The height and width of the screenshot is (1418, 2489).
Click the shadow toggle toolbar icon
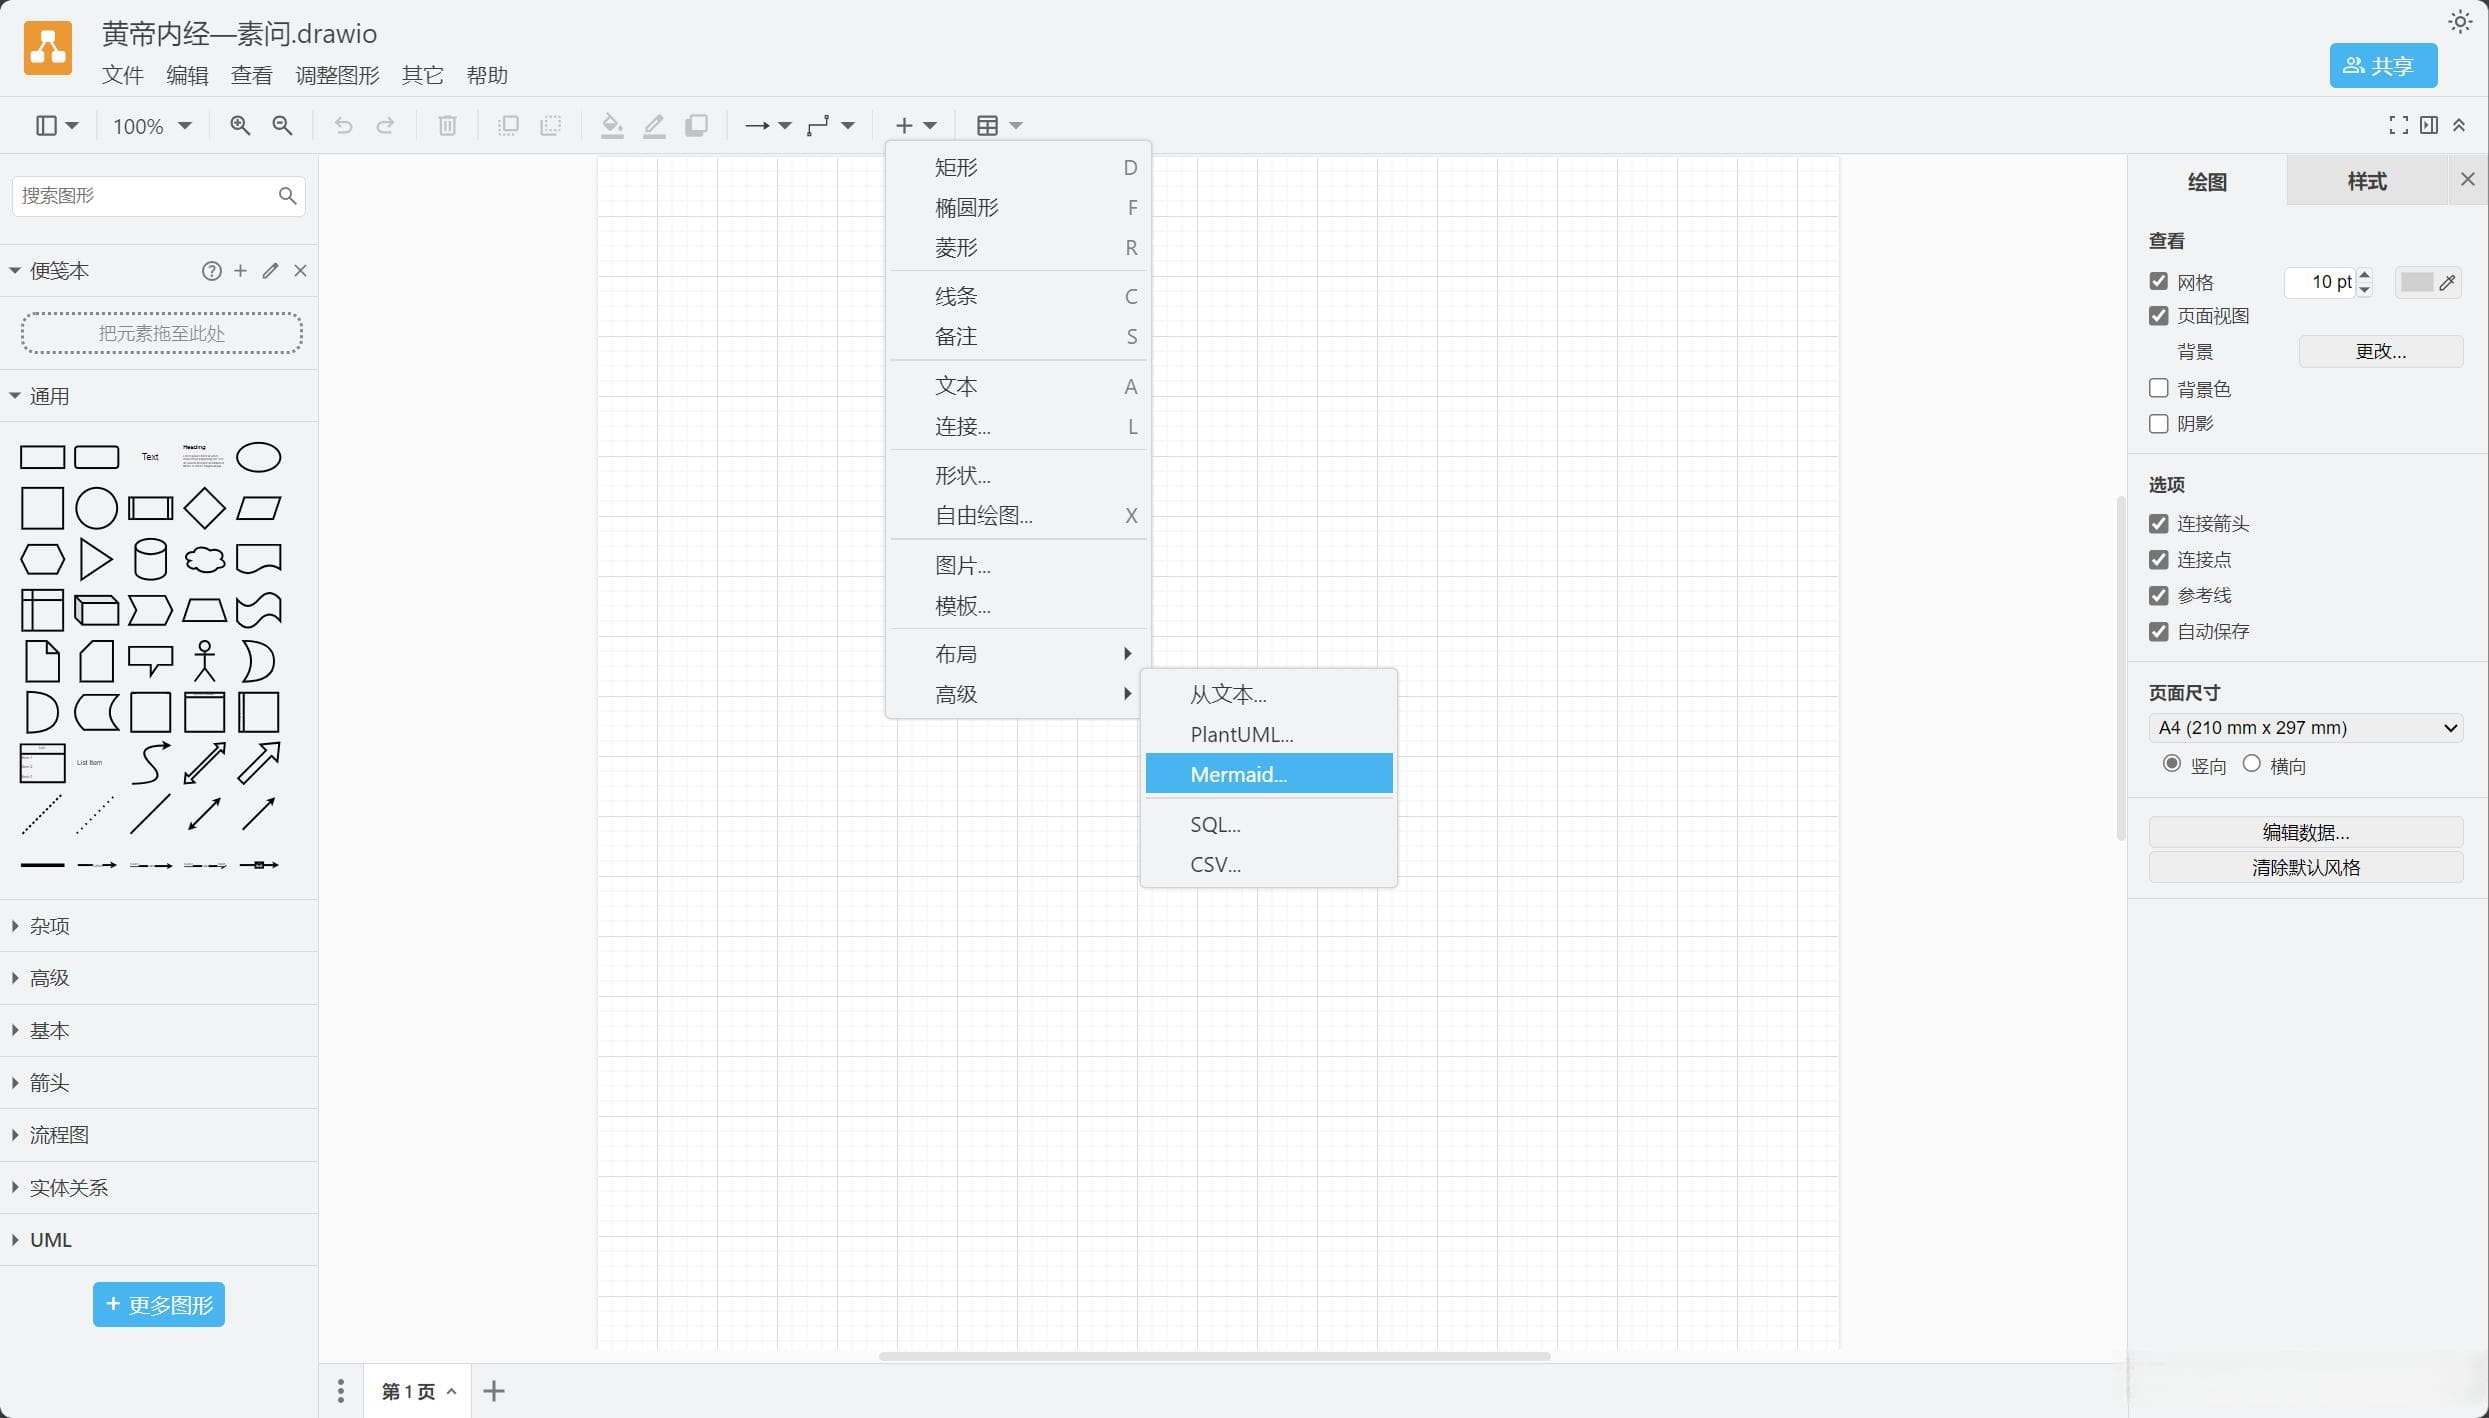click(697, 125)
